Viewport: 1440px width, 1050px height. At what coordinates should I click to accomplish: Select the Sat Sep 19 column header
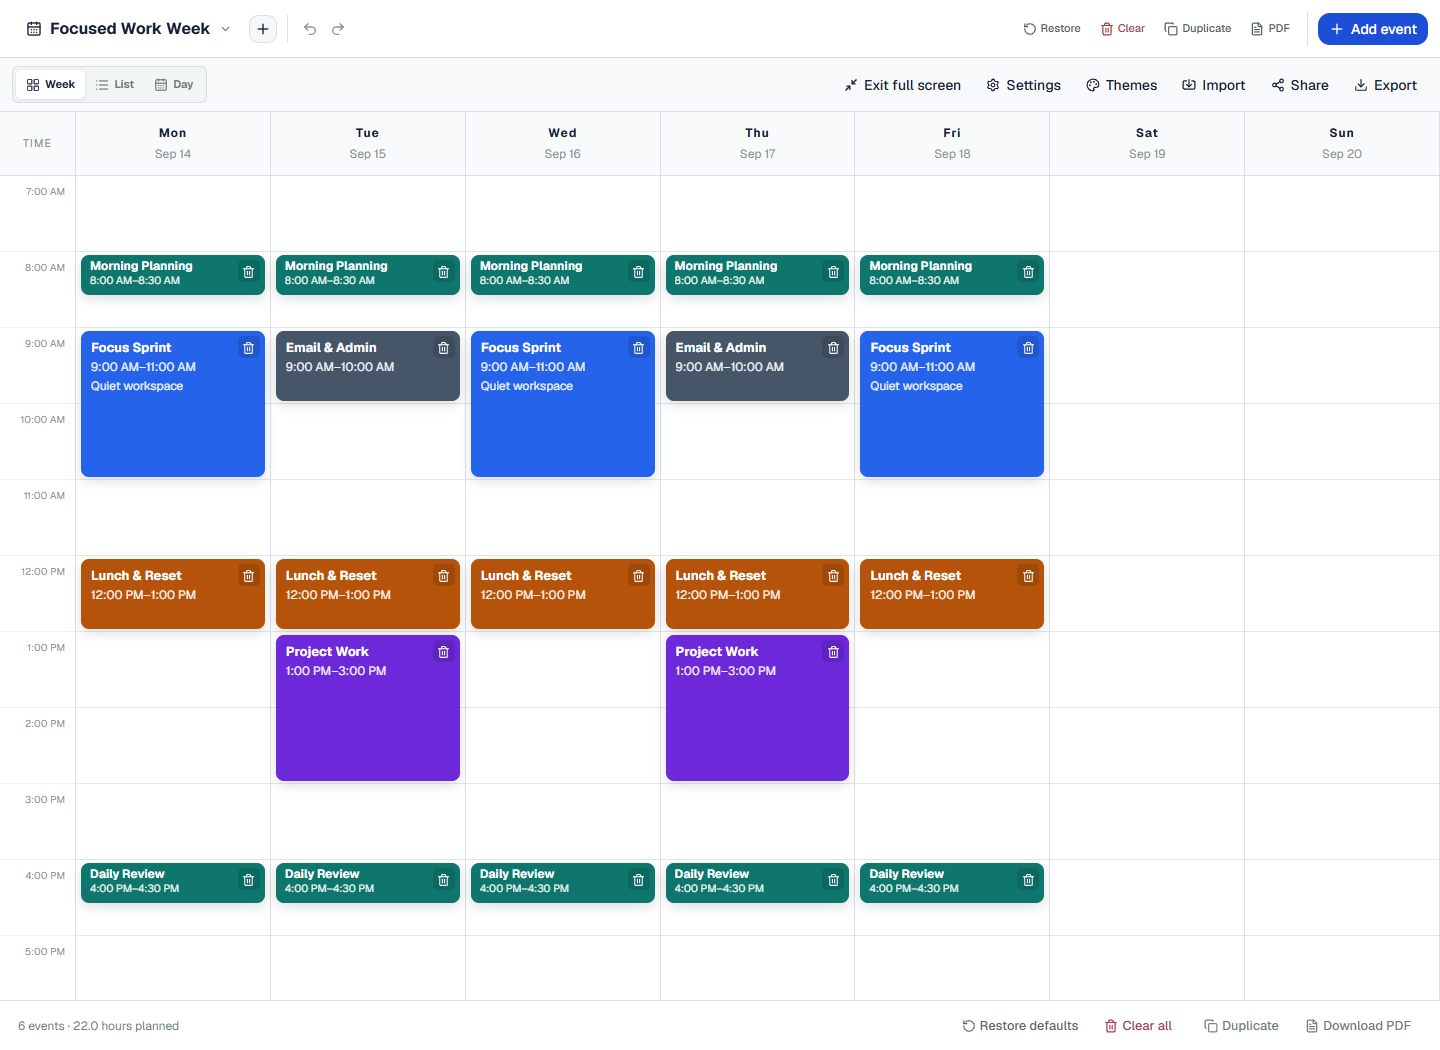point(1147,143)
